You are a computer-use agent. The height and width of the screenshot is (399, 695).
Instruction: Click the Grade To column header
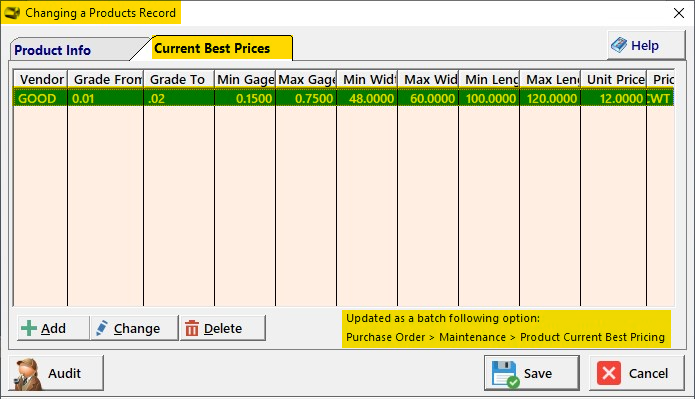(x=179, y=79)
